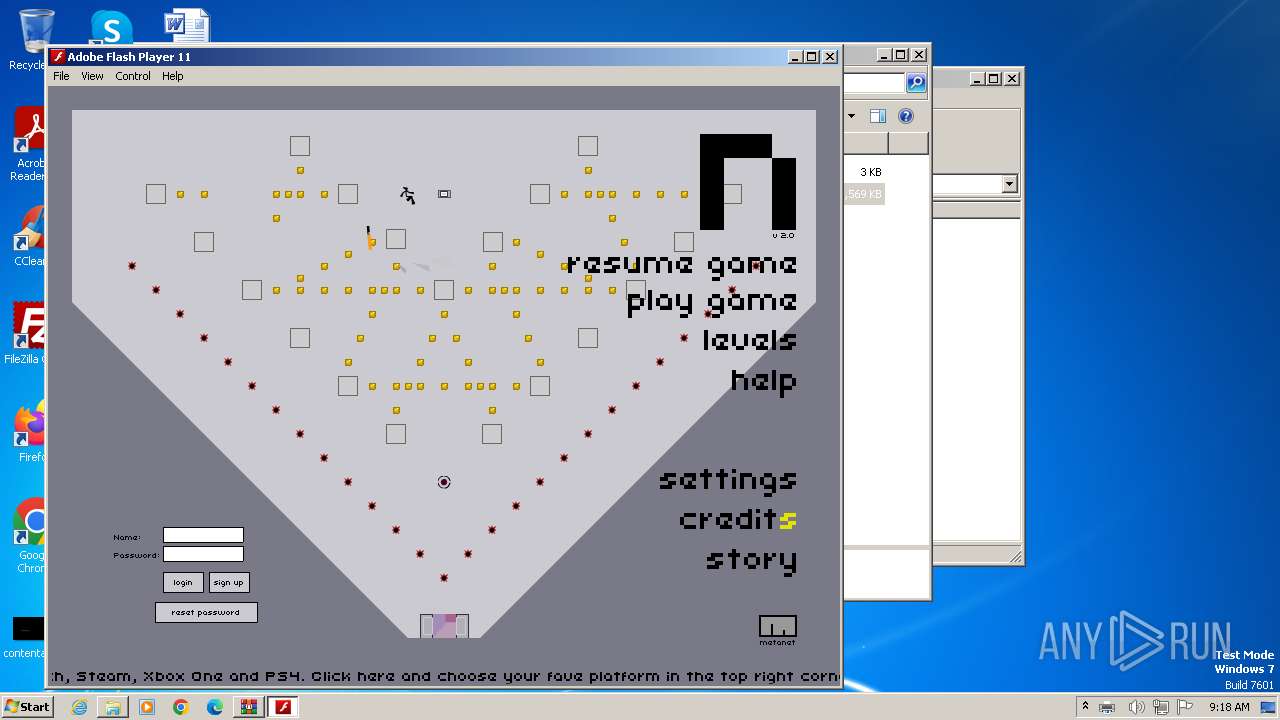Launch Google Chrome from taskbar
Screen dimensions: 1280x720
[181, 707]
